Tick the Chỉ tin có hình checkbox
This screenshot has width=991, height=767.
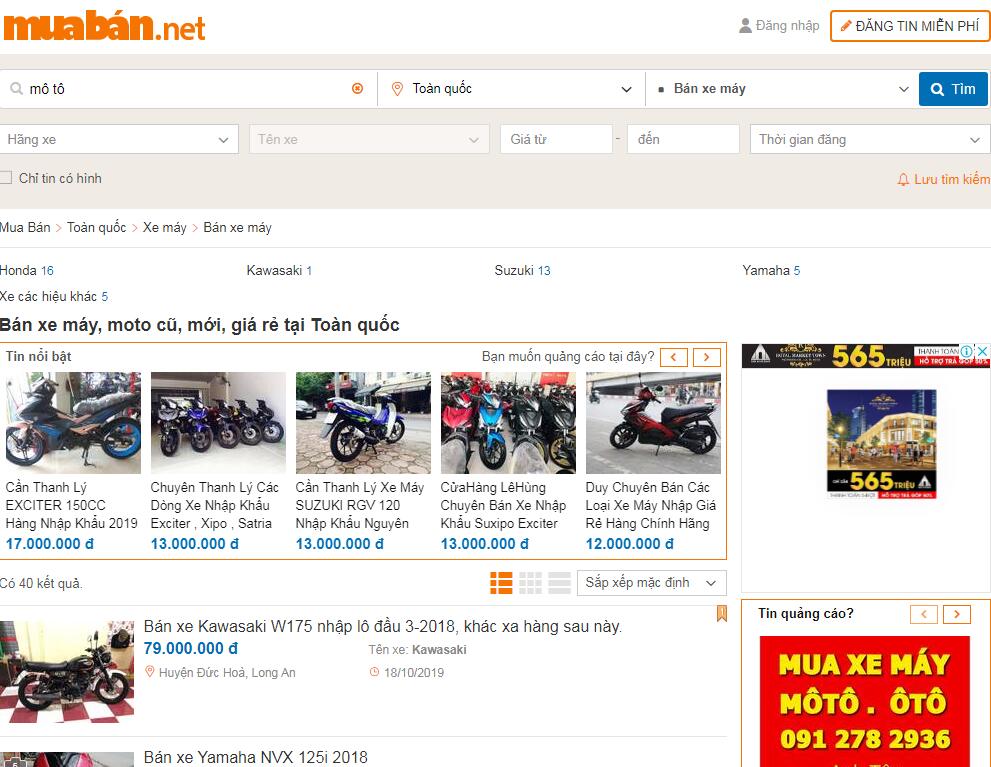tap(6, 178)
